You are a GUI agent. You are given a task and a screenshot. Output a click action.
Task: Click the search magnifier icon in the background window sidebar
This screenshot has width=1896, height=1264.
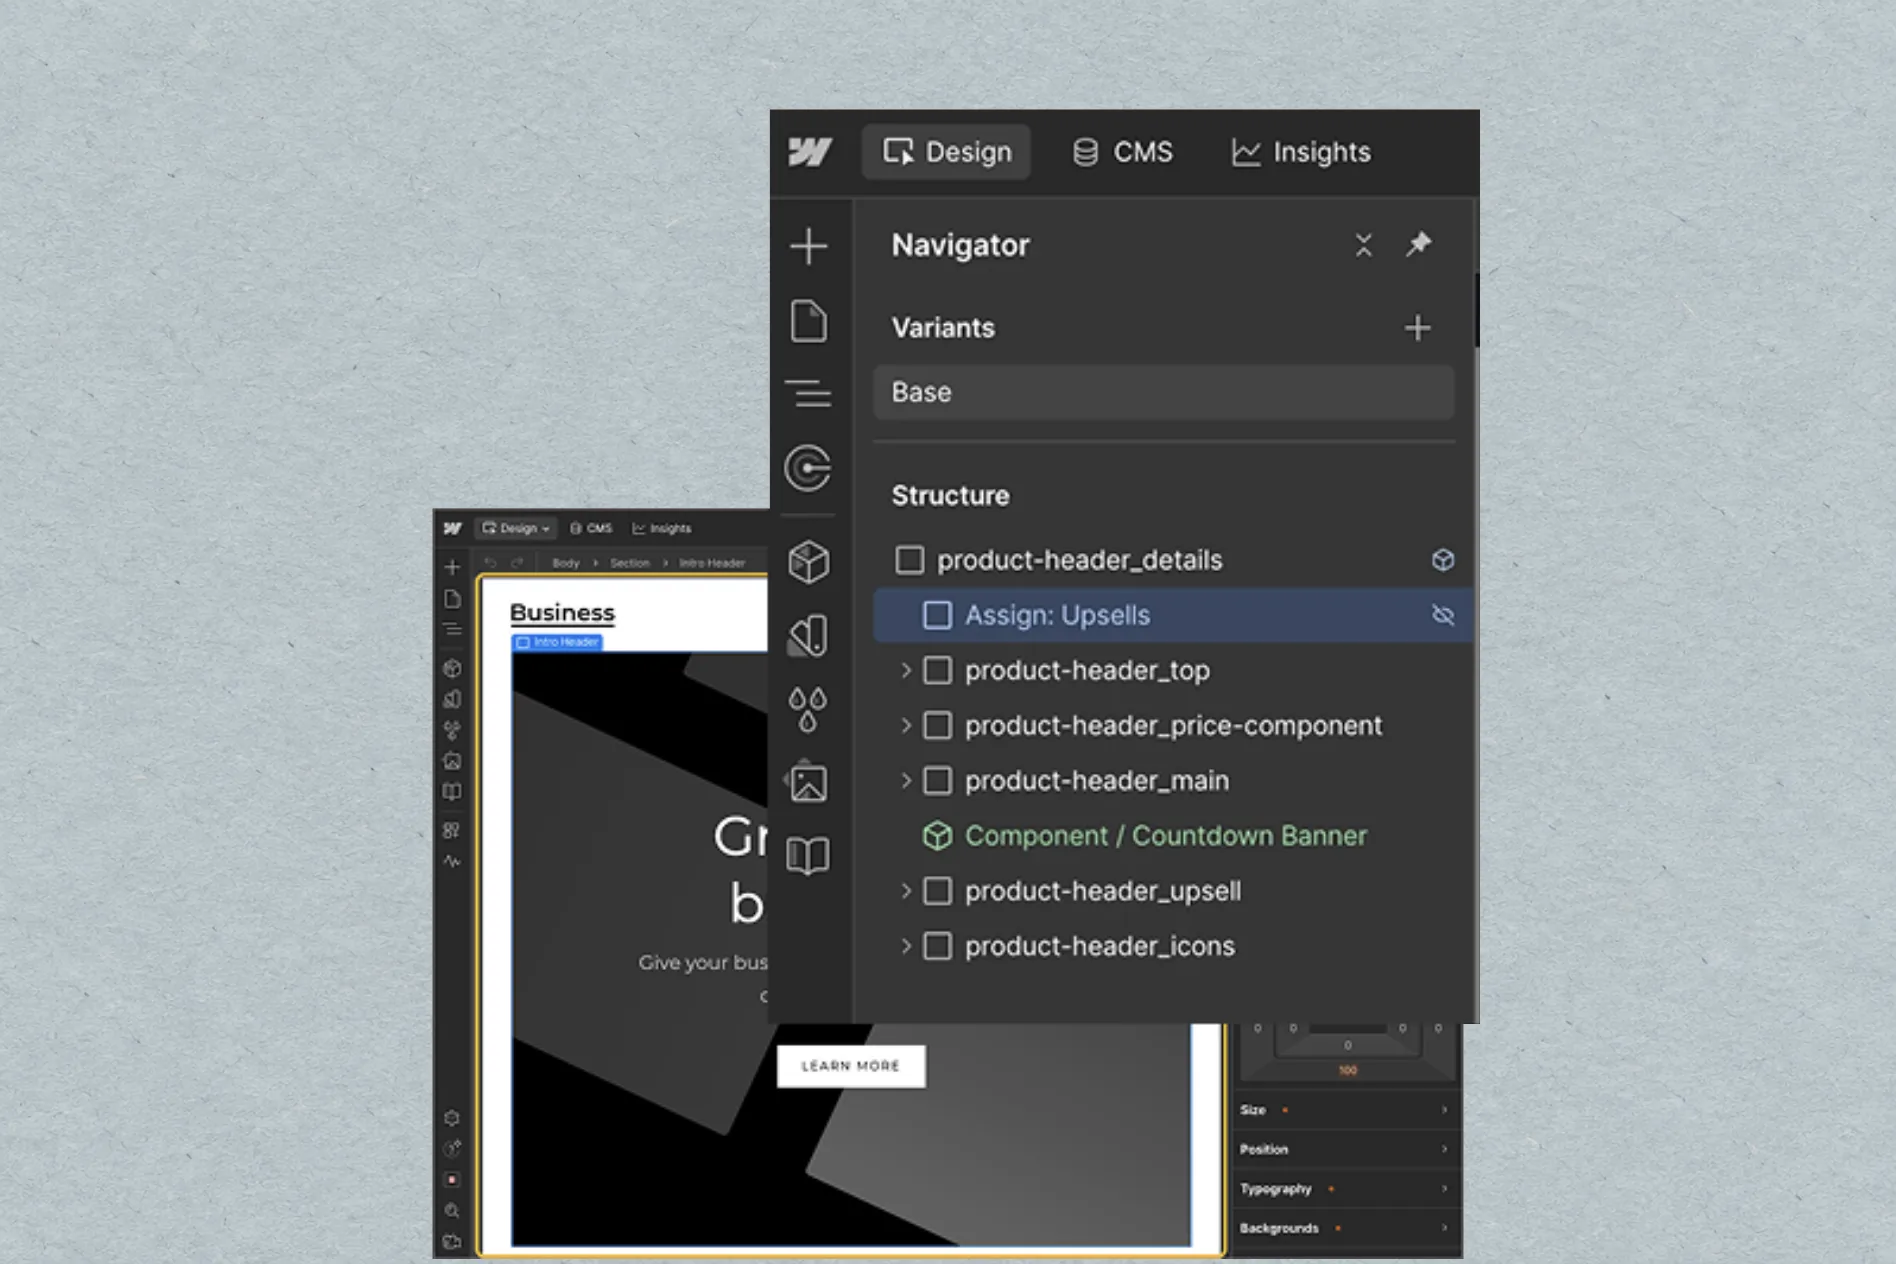[452, 1211]
